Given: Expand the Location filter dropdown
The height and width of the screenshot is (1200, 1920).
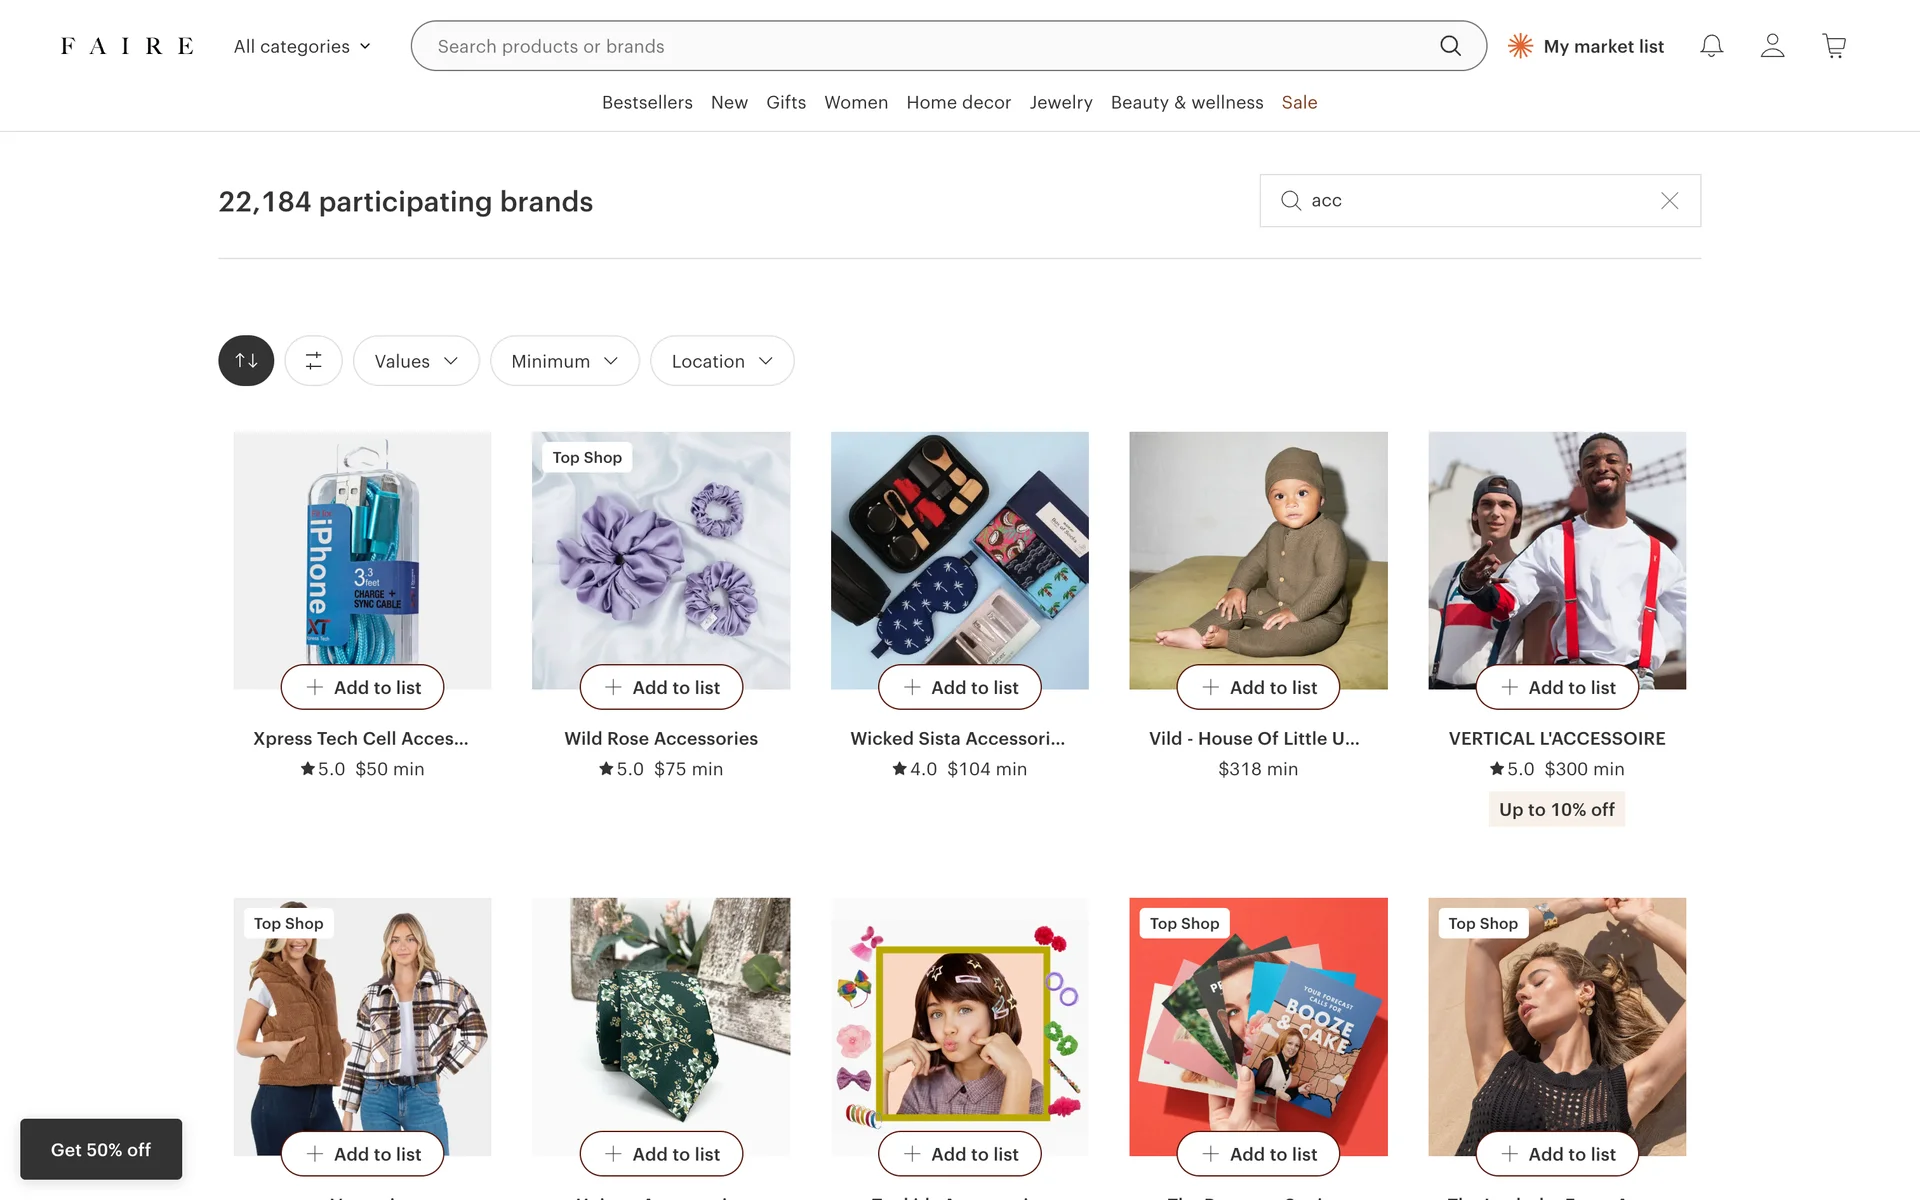Looking at the screenshot, I should [722, 361].
